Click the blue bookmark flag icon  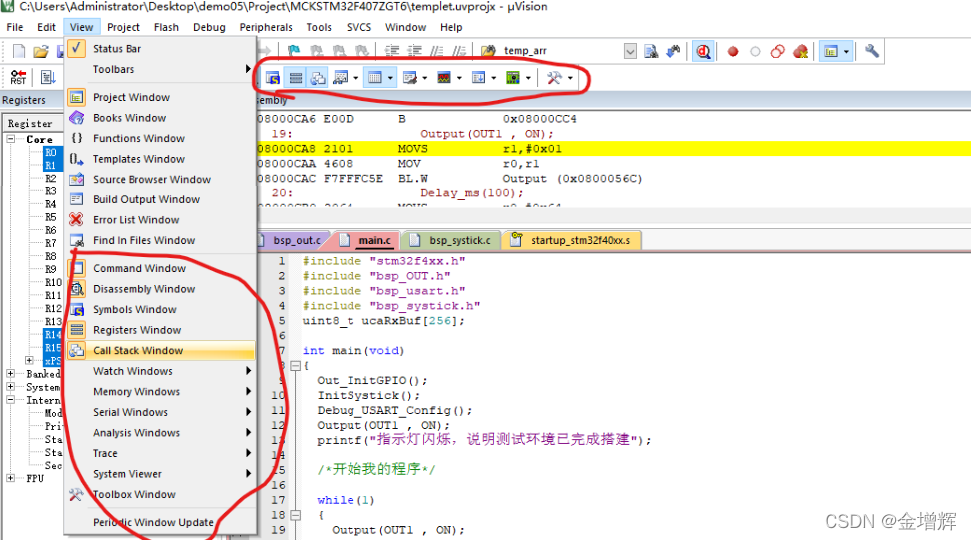click(294, 51)
